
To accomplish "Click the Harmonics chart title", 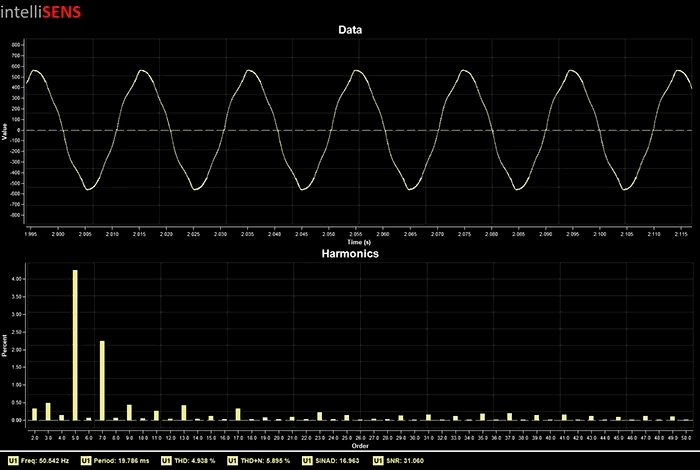I will click(x=350, y=254).
